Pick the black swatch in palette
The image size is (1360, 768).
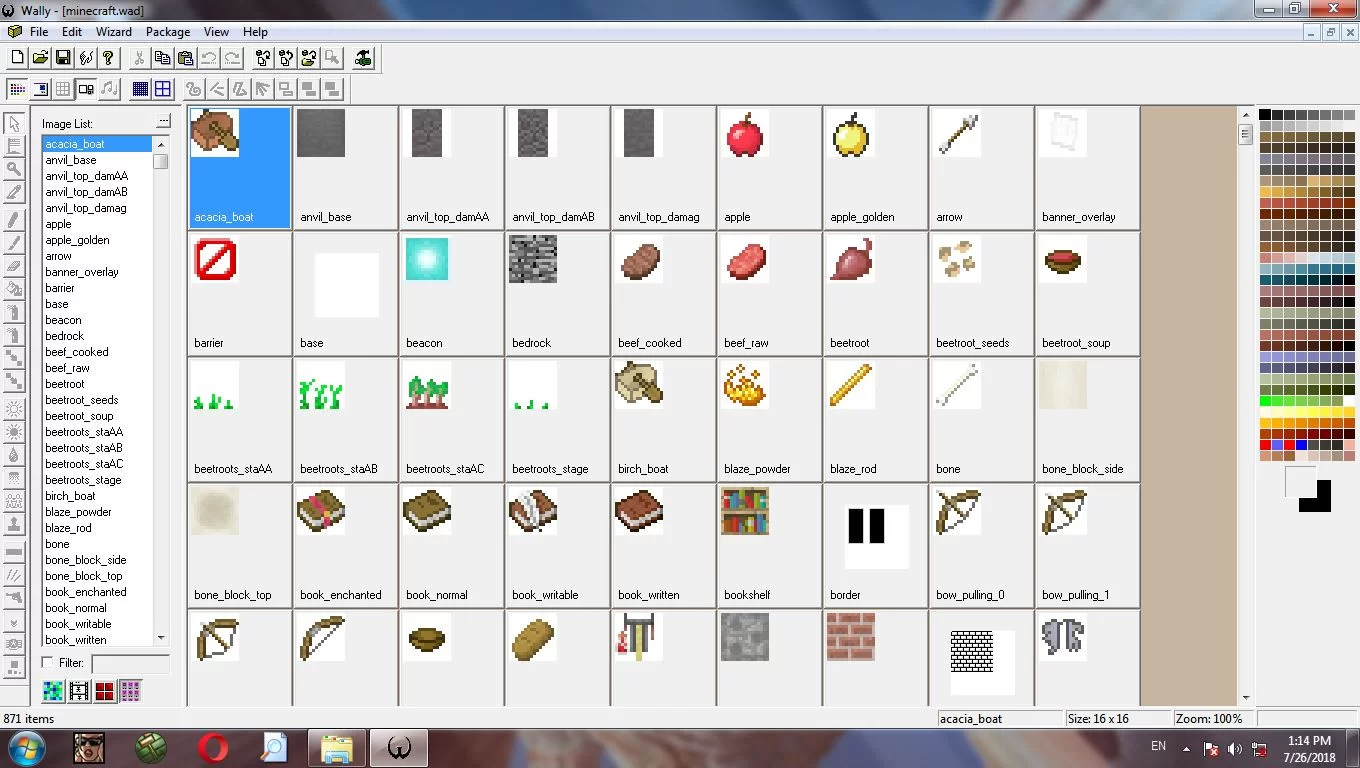(1265, 115)
